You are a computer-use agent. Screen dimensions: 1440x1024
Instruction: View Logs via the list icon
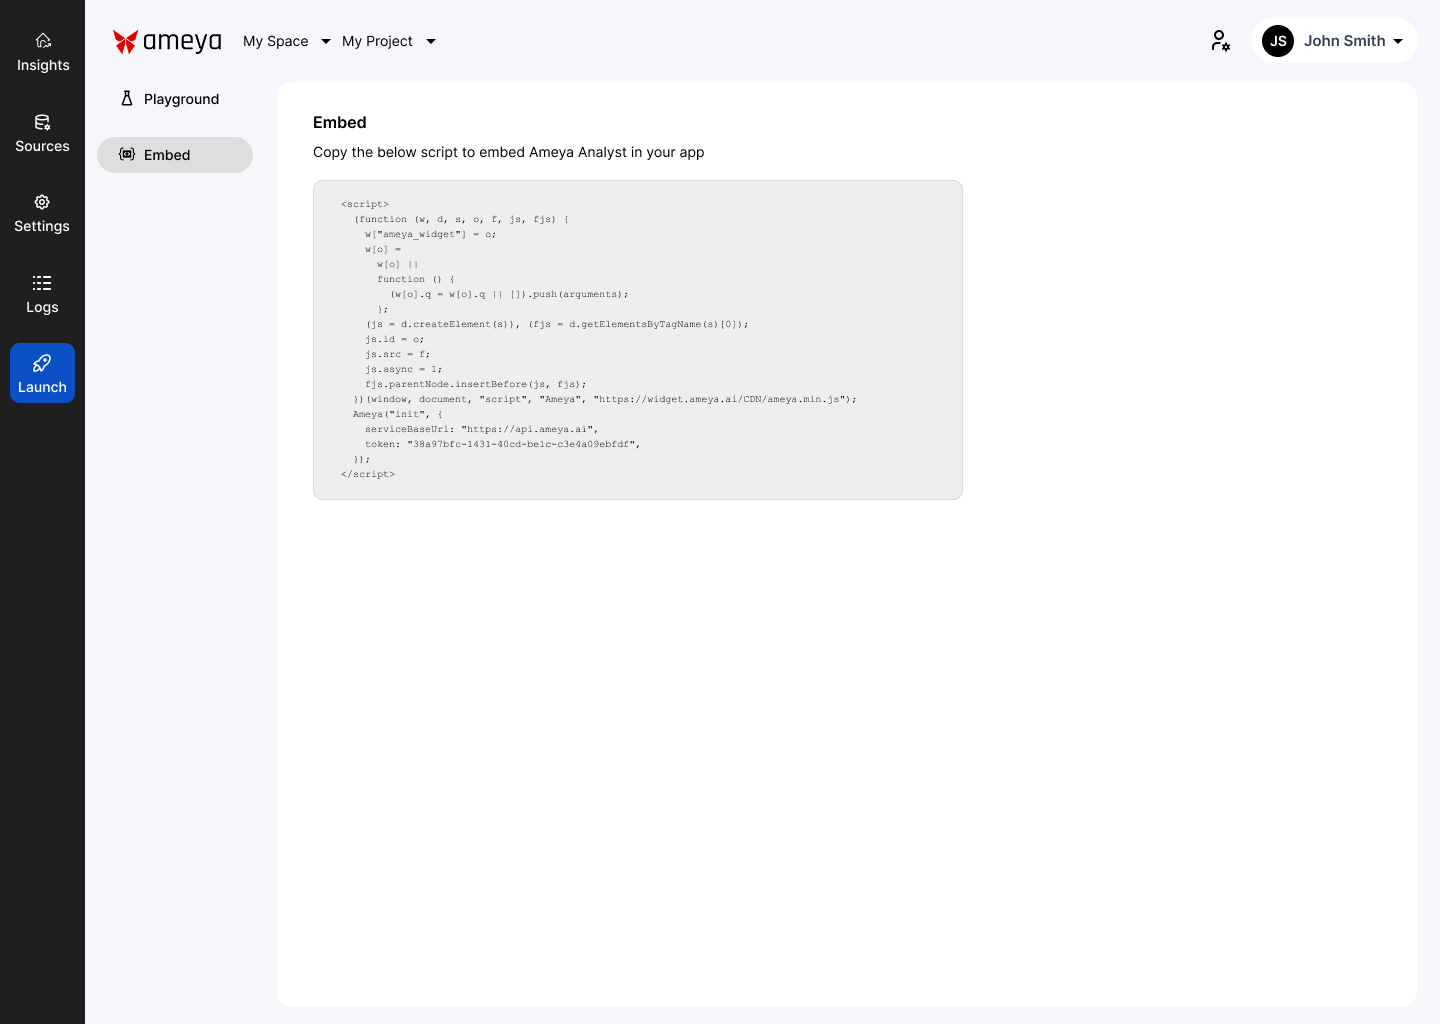coord(42,283)
